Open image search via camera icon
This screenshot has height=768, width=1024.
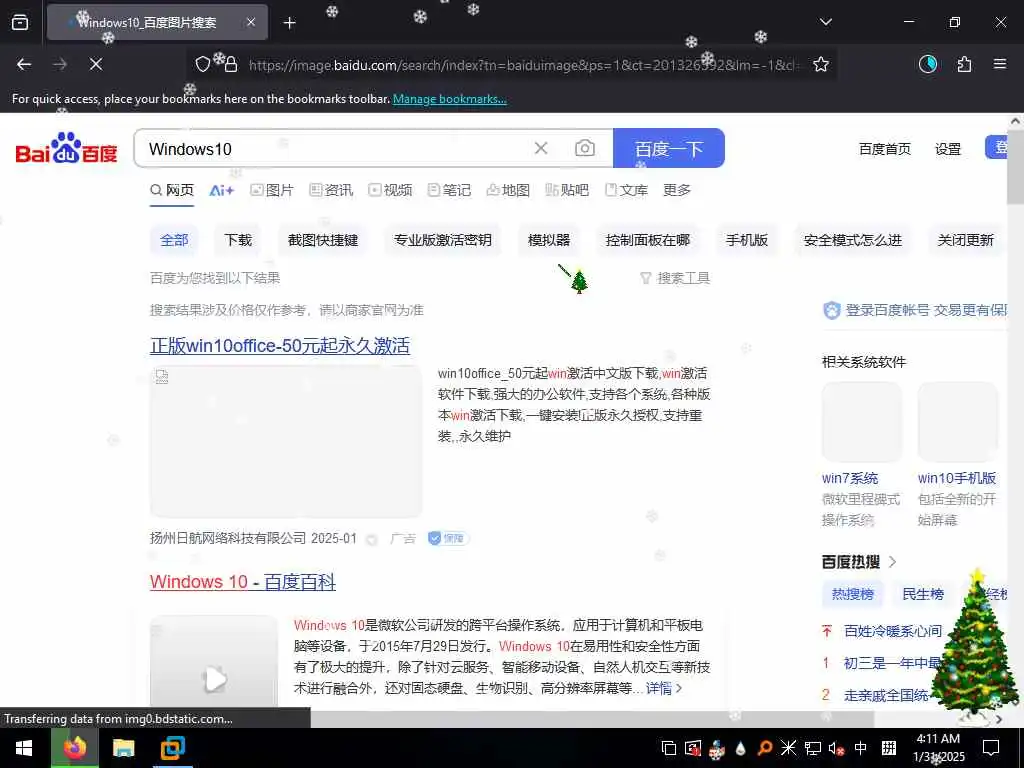coord(584,148)
